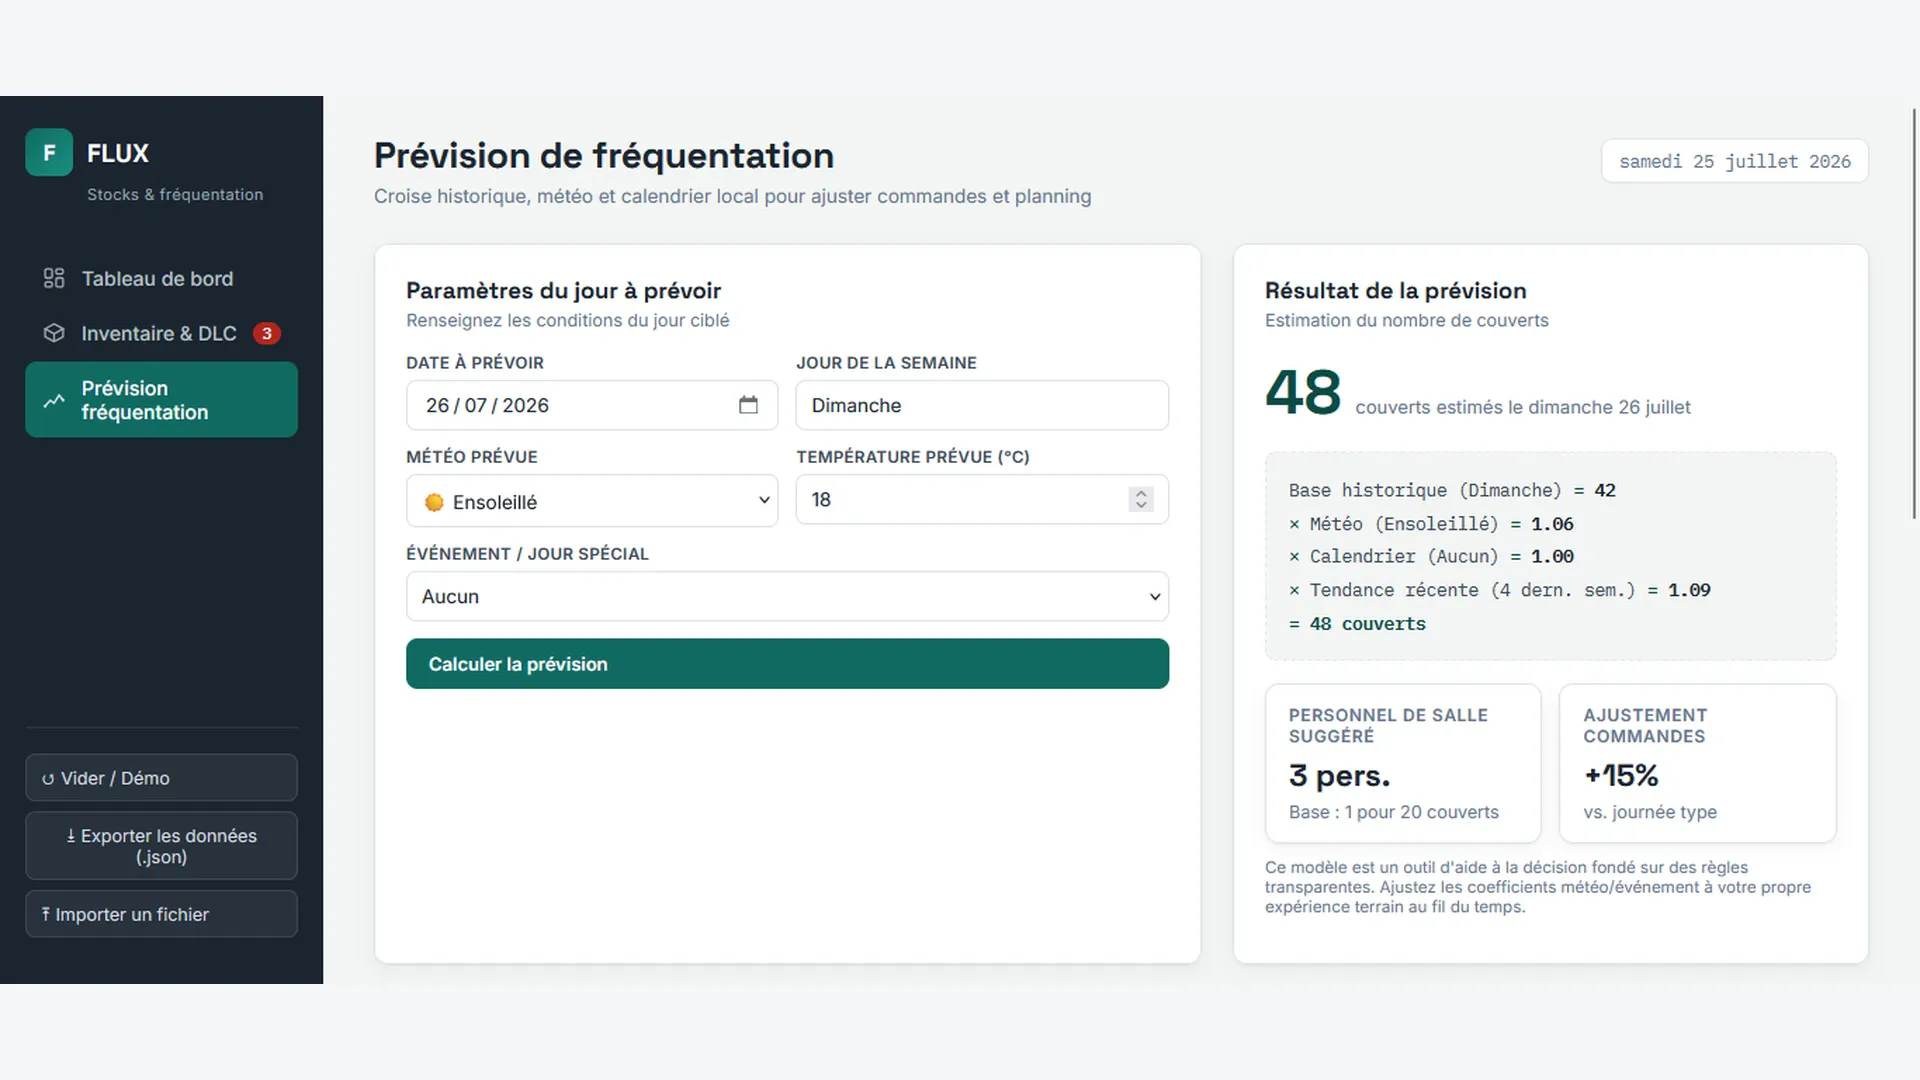The image size is (1920, 1080).
Task: Select Prévision fréquentation menu item
Action: pos(161,400)
